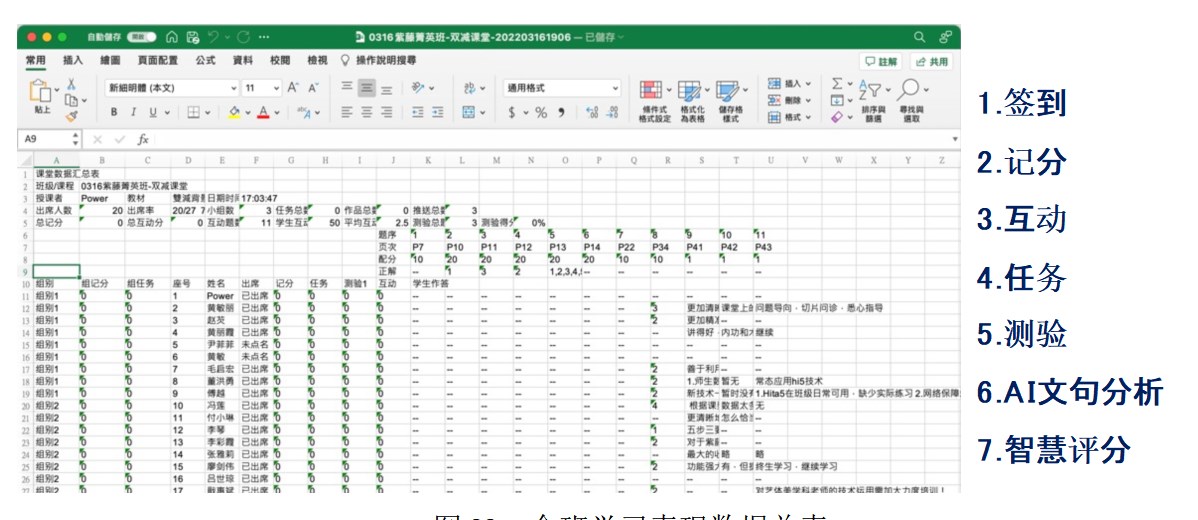Image resolution: width=1198 pixels, height=520 pixels.
Task: Apply percent style to the cell
Action: coord(541,113)
